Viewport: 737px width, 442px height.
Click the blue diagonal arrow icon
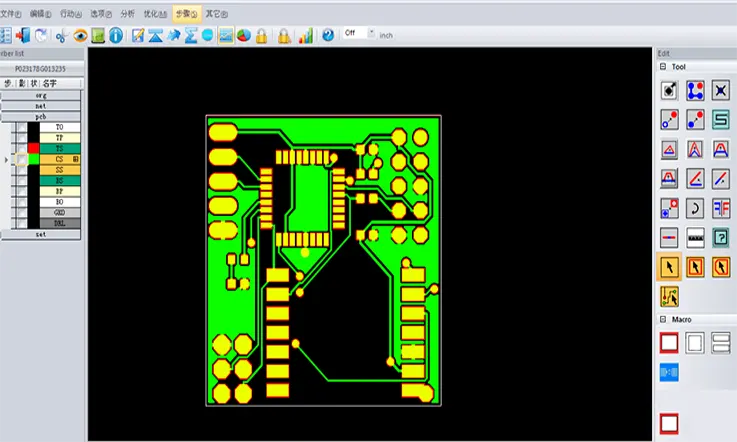point(174,35)
